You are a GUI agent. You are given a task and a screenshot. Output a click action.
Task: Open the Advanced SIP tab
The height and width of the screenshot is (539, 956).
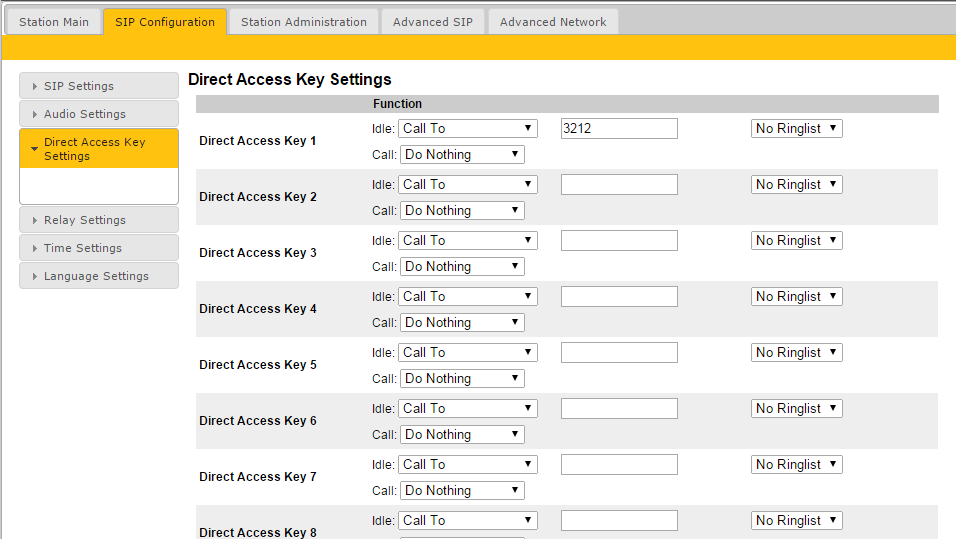coord(433,22)
